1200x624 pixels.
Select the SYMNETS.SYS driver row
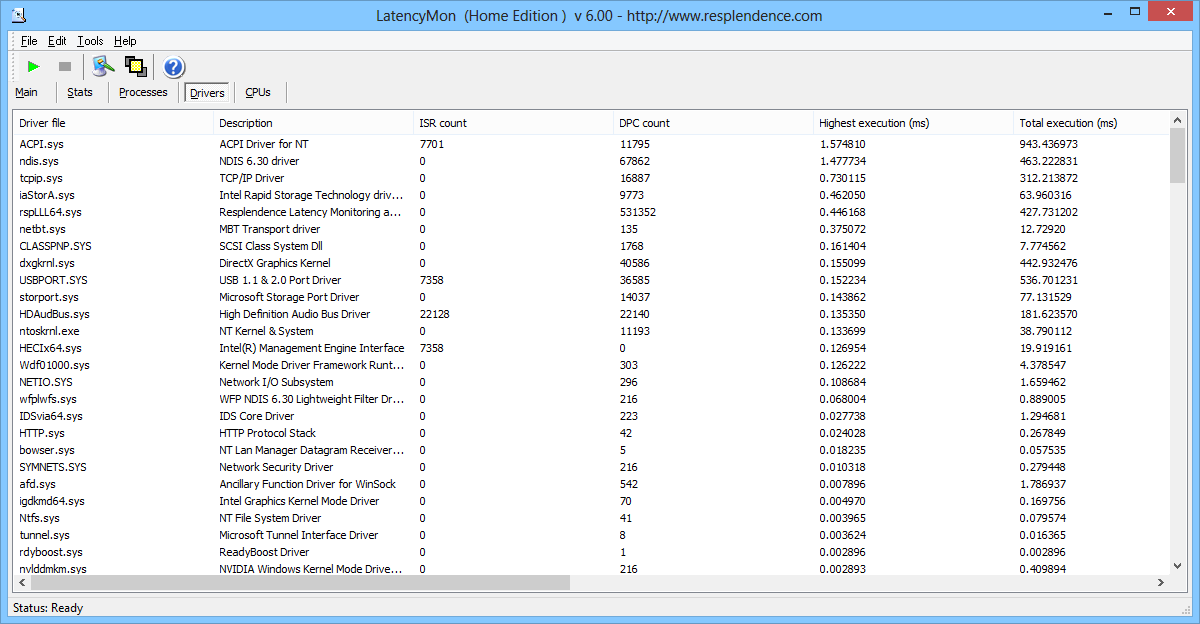click(591, 467)
